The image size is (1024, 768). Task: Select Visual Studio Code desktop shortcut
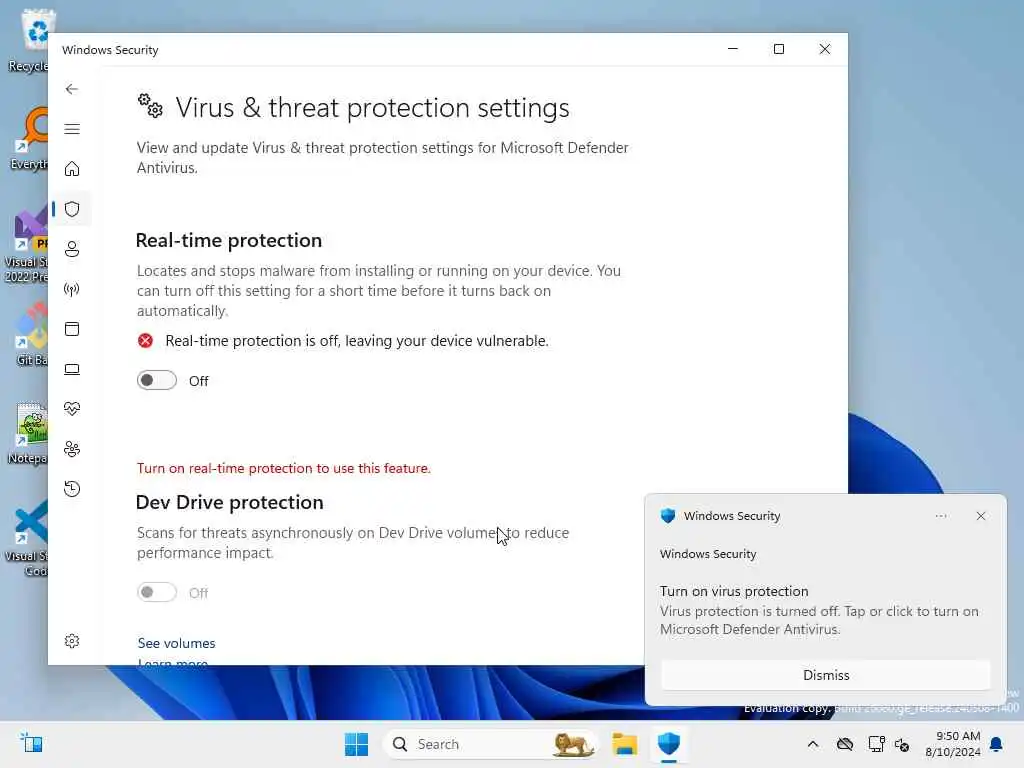[26, 539]
